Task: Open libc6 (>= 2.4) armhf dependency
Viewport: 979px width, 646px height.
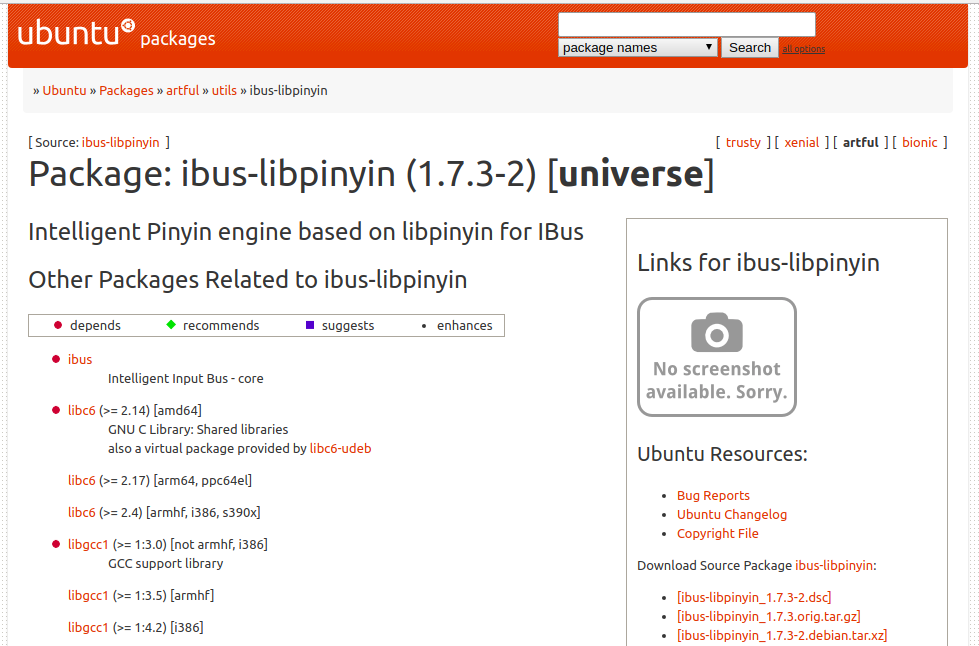Action: tap(82, 512)
